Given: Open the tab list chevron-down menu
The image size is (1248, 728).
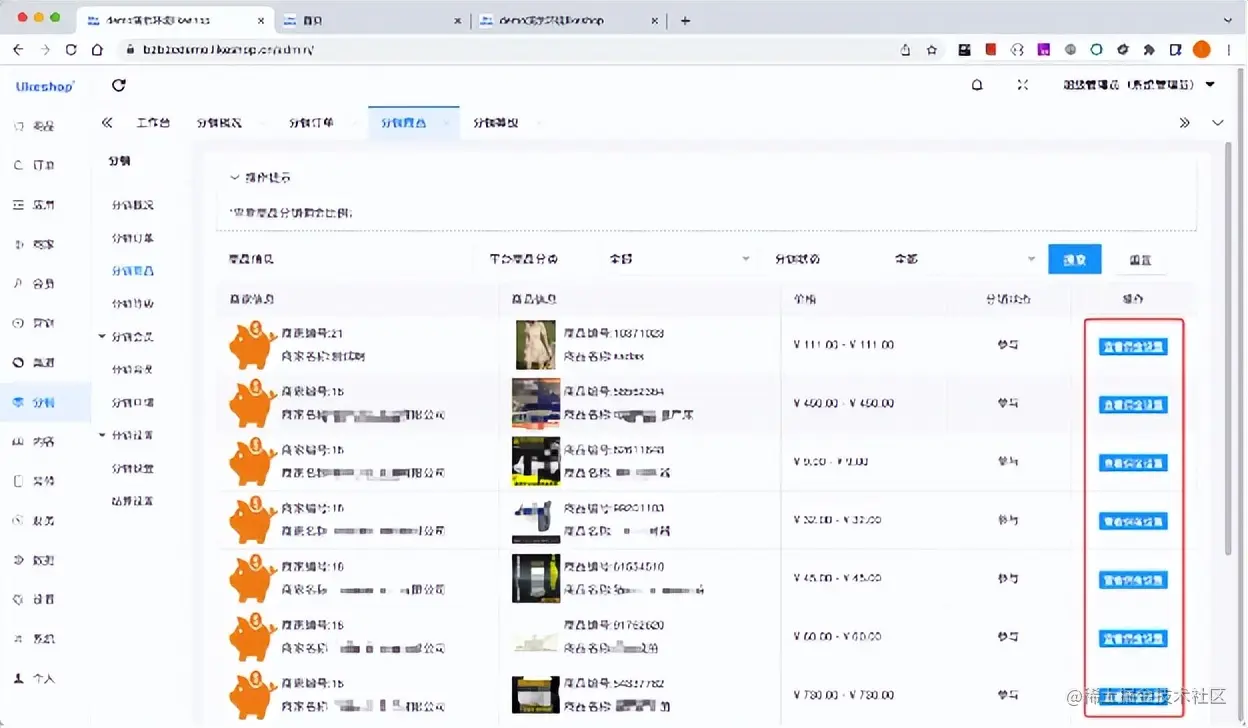Looking at the screenshot, I should click(x=1217, y=123).
